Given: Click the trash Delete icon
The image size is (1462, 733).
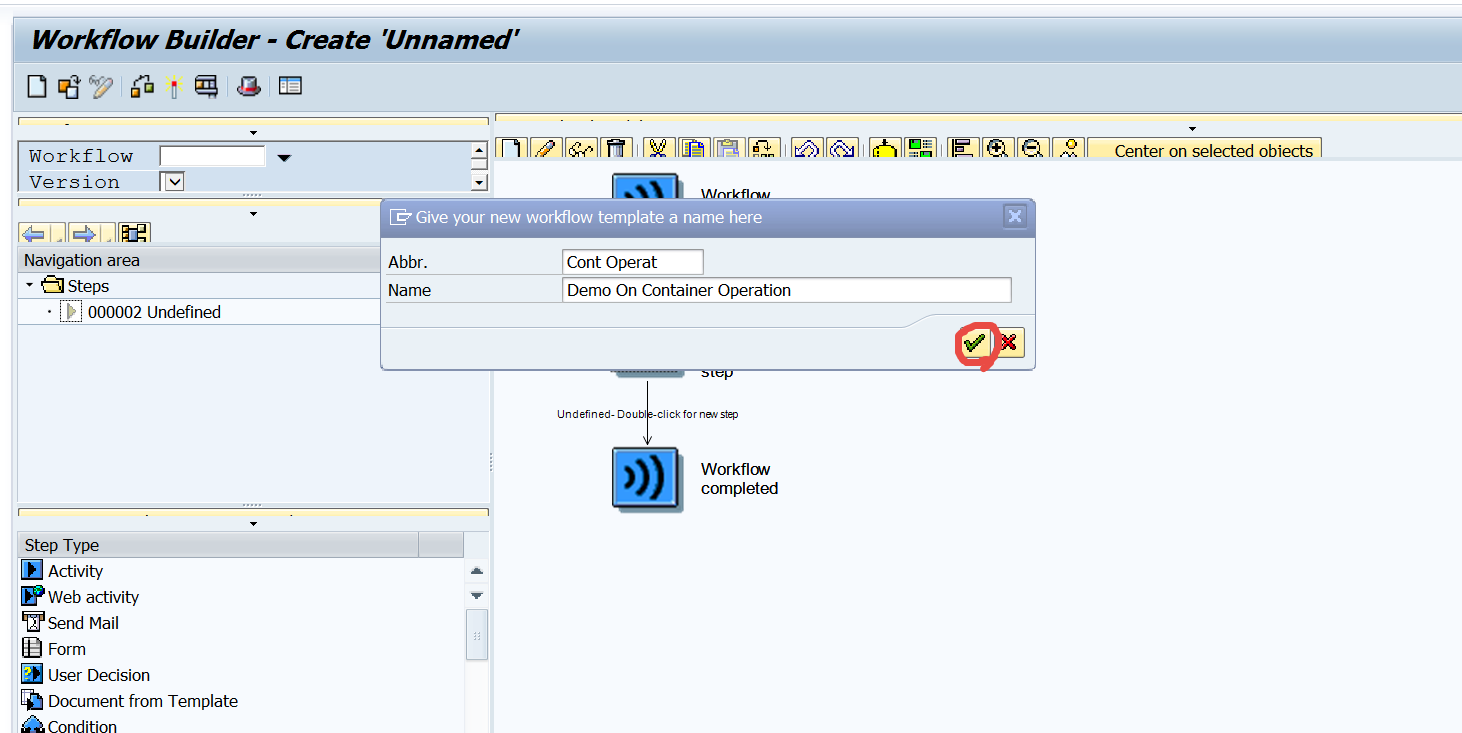Looking at the screenshot, I should tap(618, 147).
